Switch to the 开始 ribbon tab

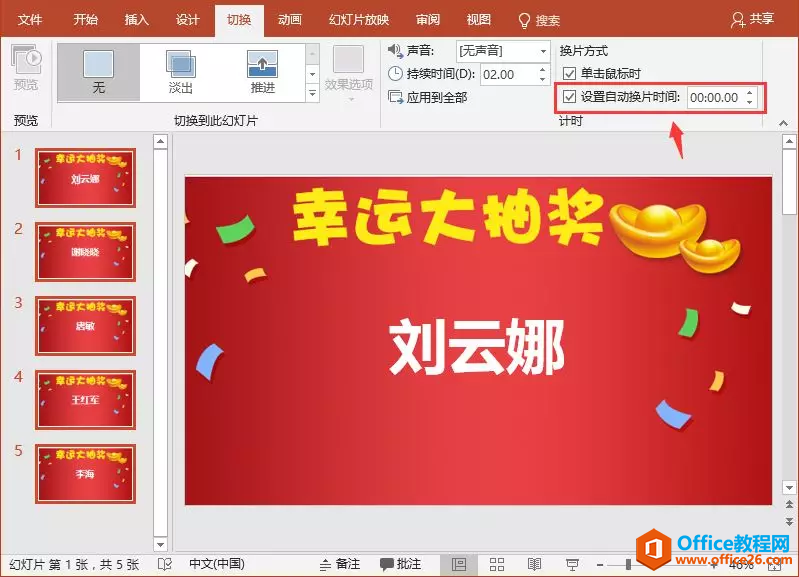(85, 20)
